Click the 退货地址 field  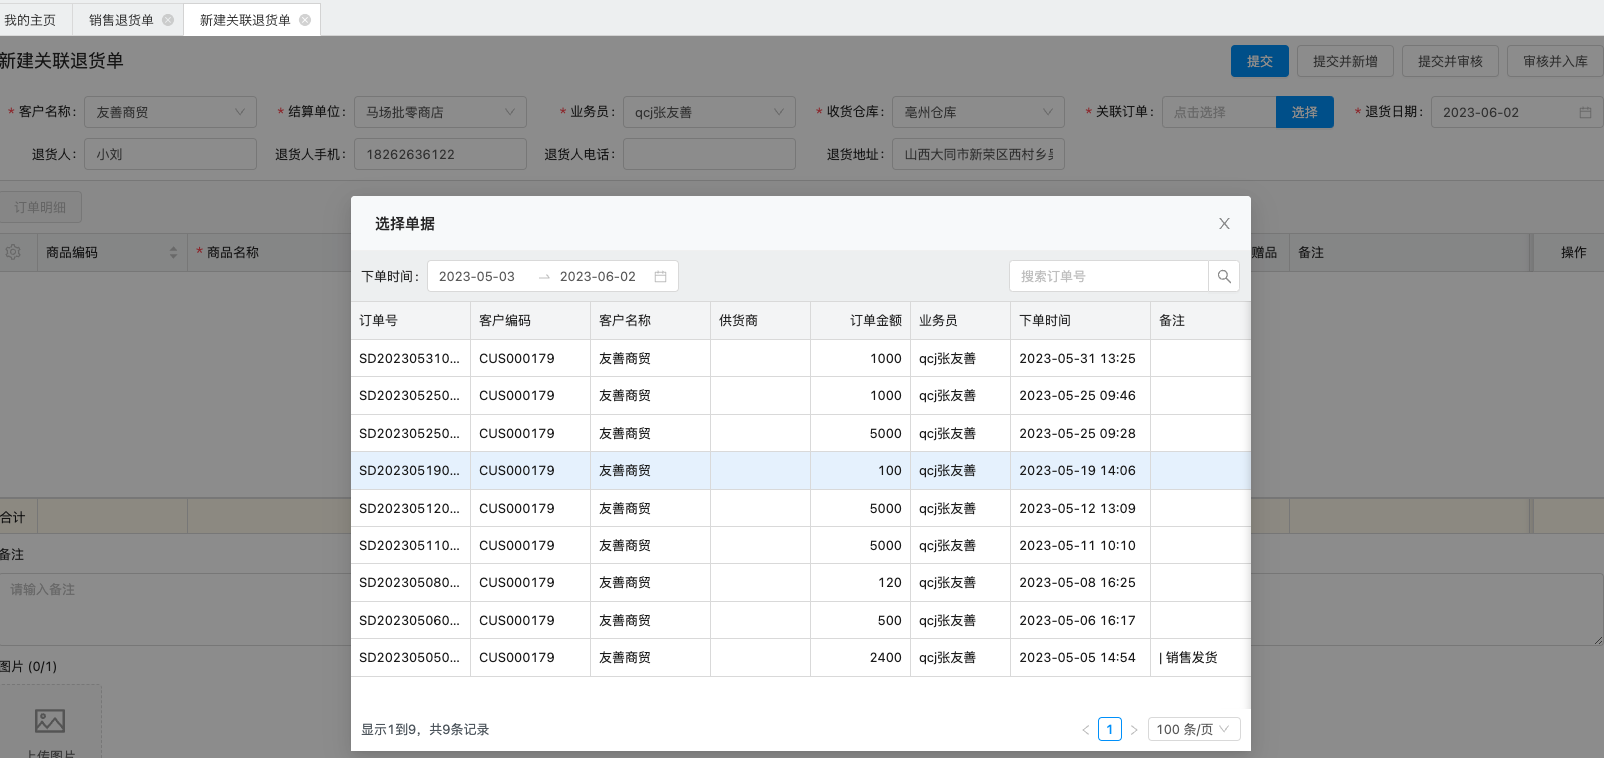[x=978, y=154]
